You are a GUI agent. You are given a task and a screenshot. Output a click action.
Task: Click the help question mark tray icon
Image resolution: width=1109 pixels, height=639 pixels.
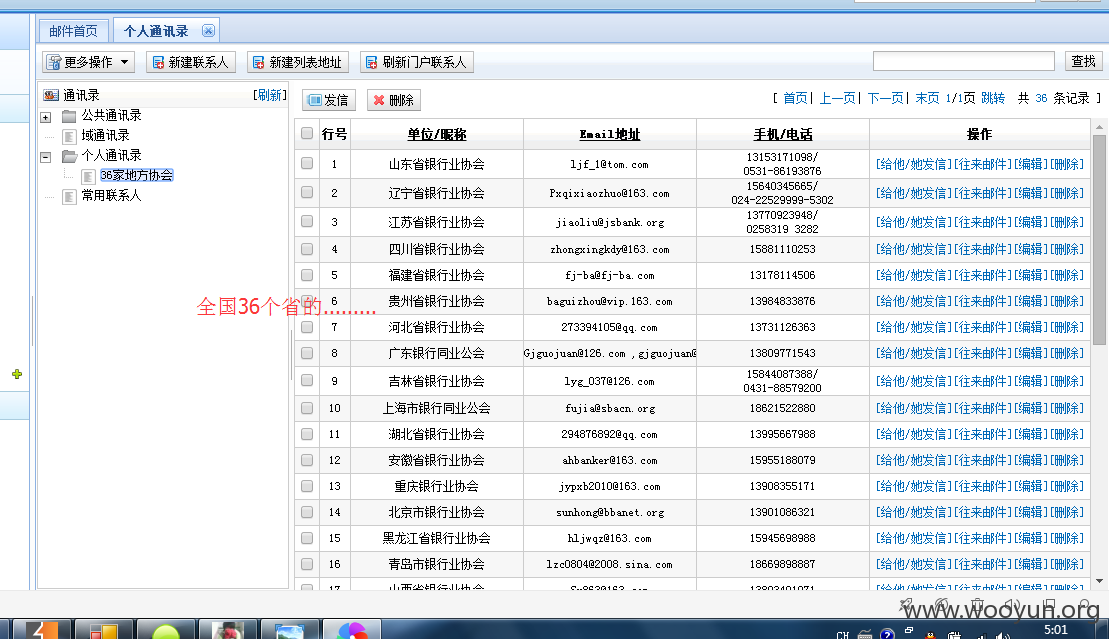point(887,634)
